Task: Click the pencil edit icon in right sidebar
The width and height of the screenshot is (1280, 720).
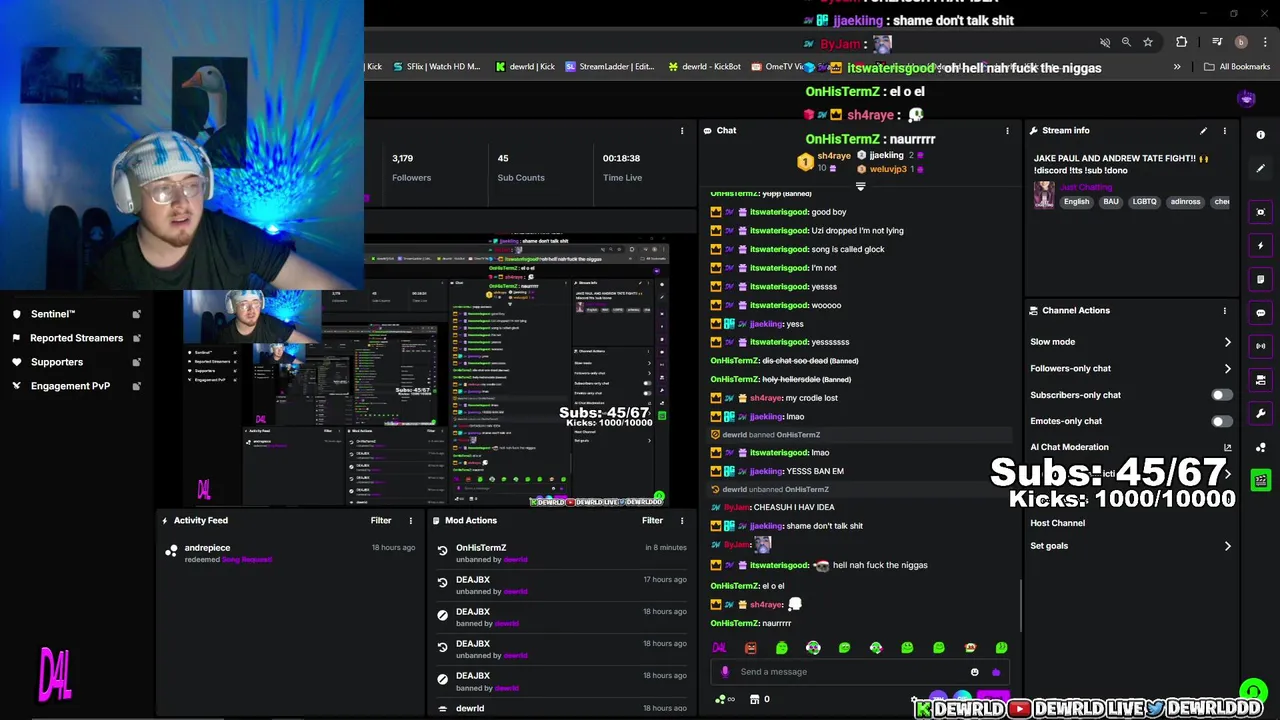Action: tap(1260, 168)
